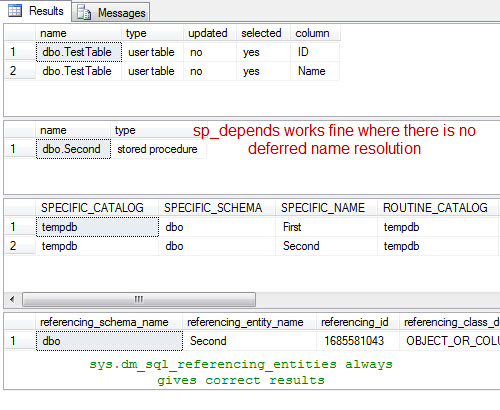Select dbo.TestTable cell in row 1
The image size is (500, 410).
point(79,52)
